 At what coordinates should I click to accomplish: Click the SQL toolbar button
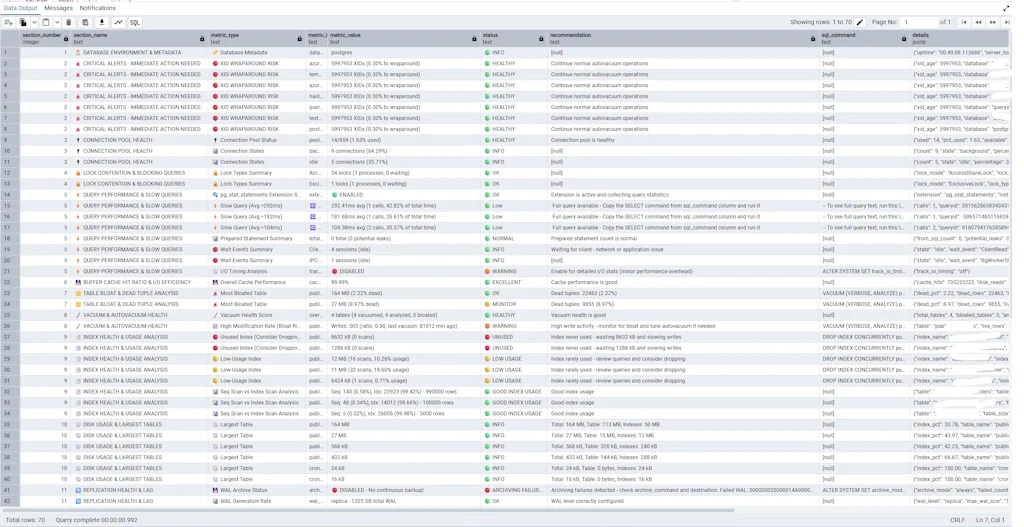(135, 22)
